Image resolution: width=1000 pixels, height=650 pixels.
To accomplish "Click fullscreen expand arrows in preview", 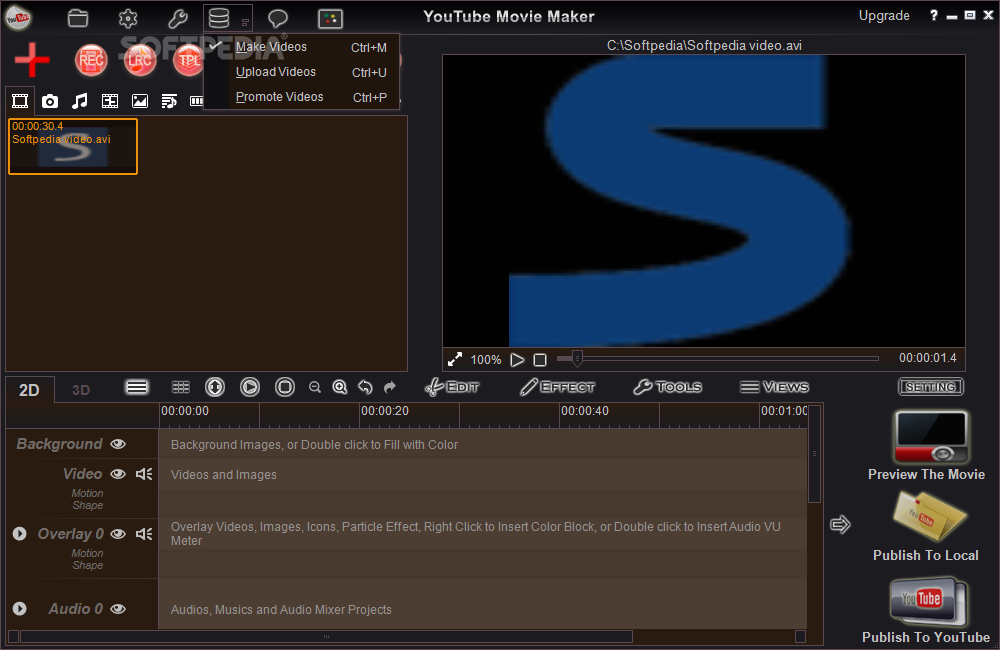I will pyautogui.click(x=455, y=360).
